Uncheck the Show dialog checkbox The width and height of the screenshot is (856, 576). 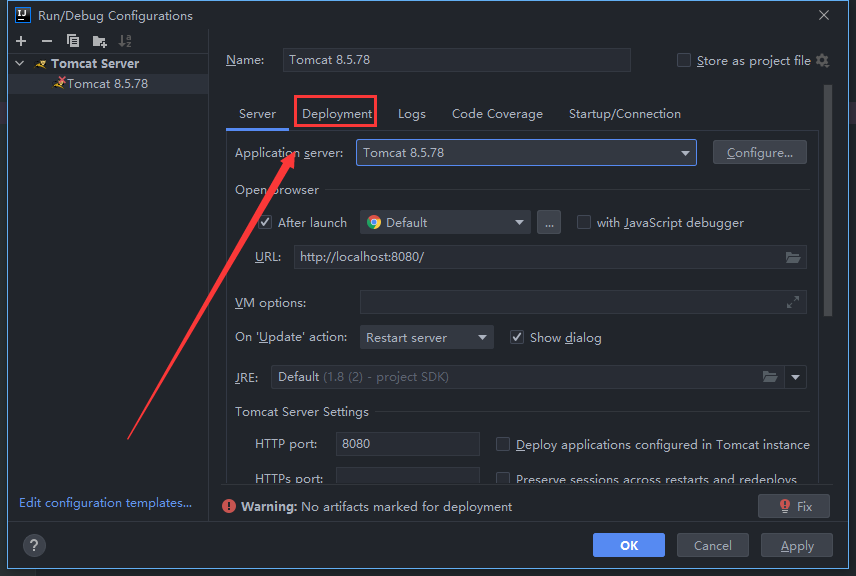516,337
